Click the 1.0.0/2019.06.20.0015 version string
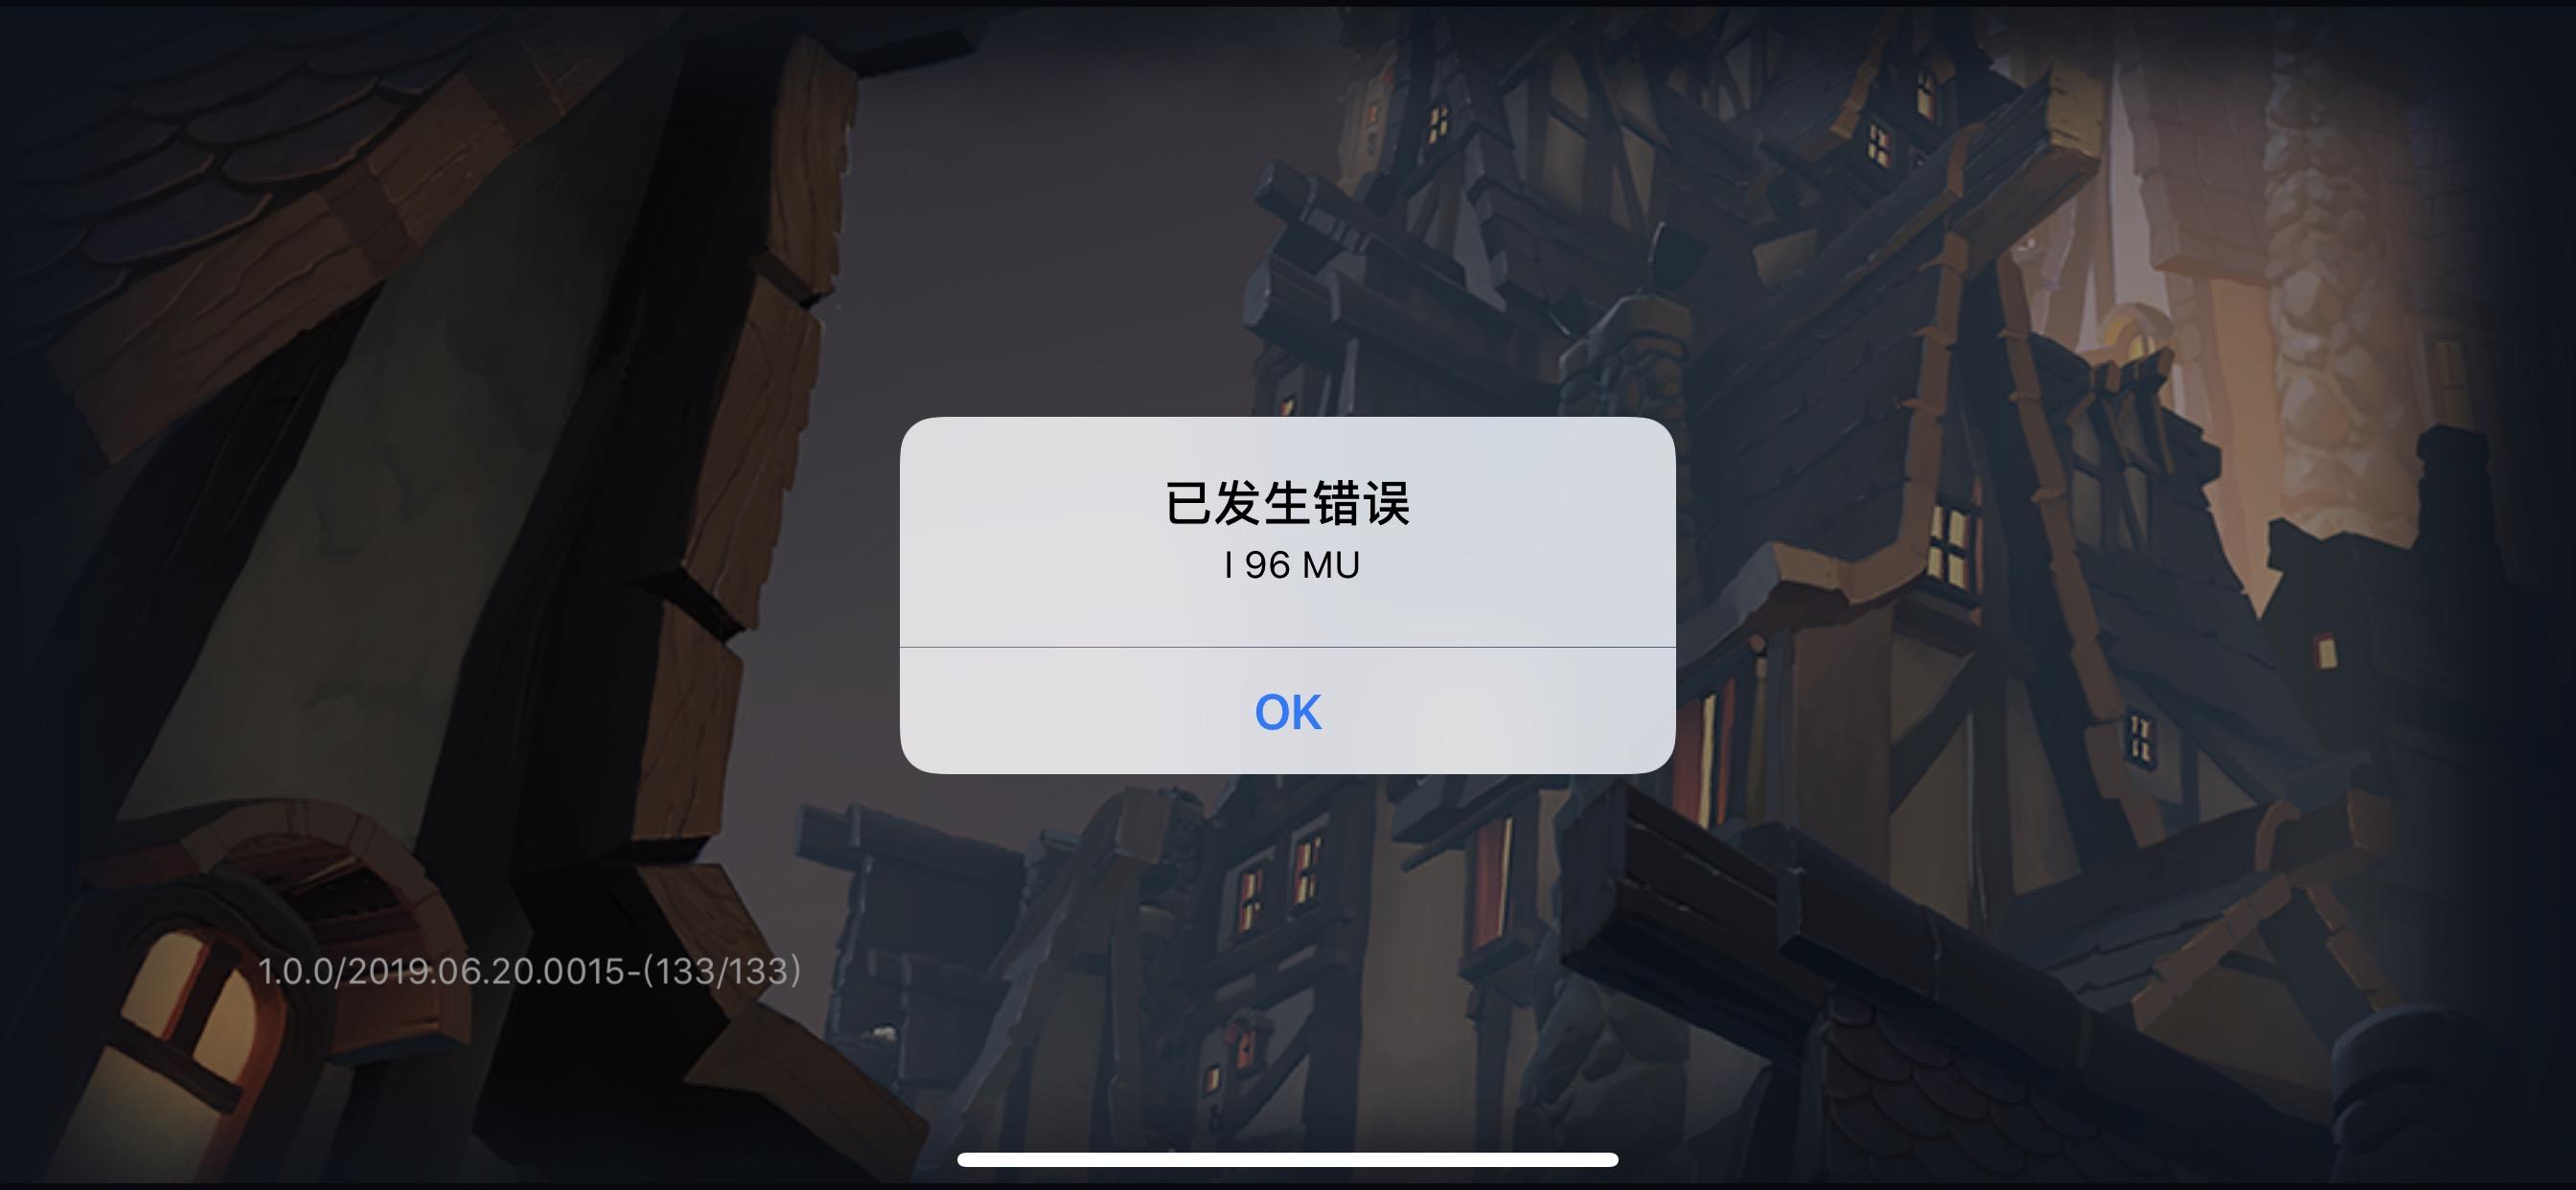The height and width of the screenshot is (1190, 2576). [441, 971]
